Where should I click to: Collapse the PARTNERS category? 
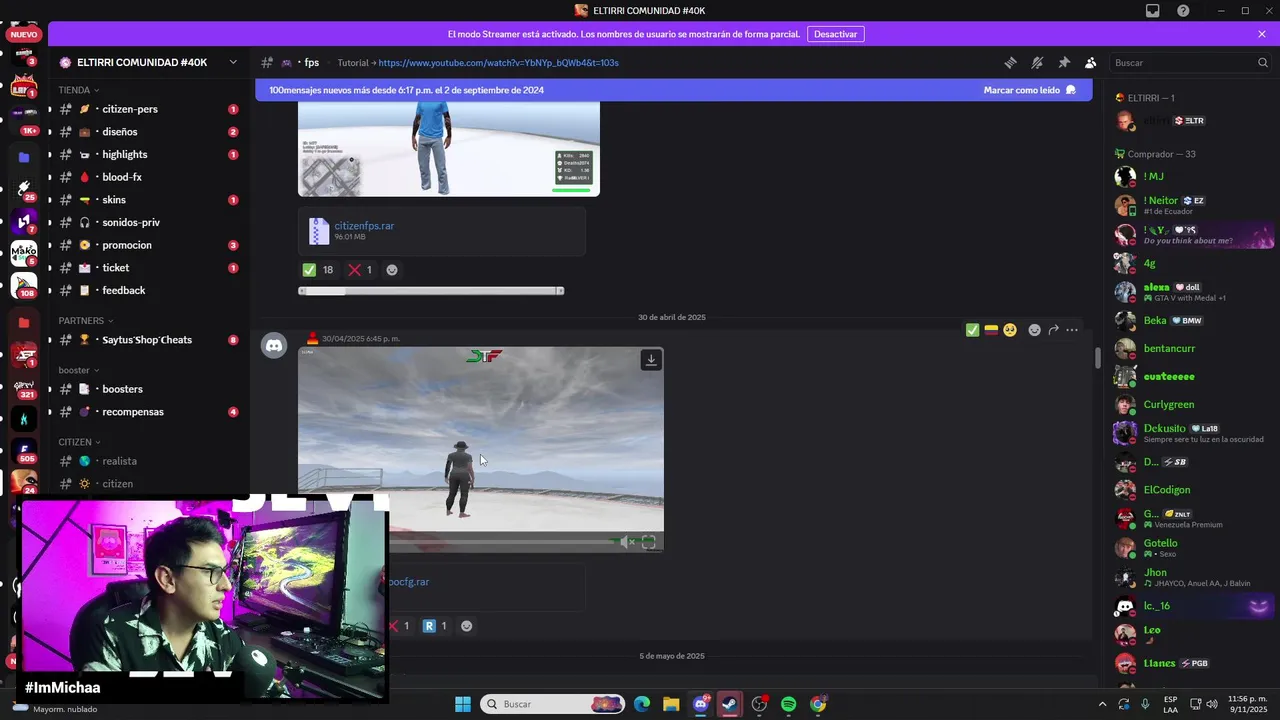pyautogui.click(x=86, y=321)
